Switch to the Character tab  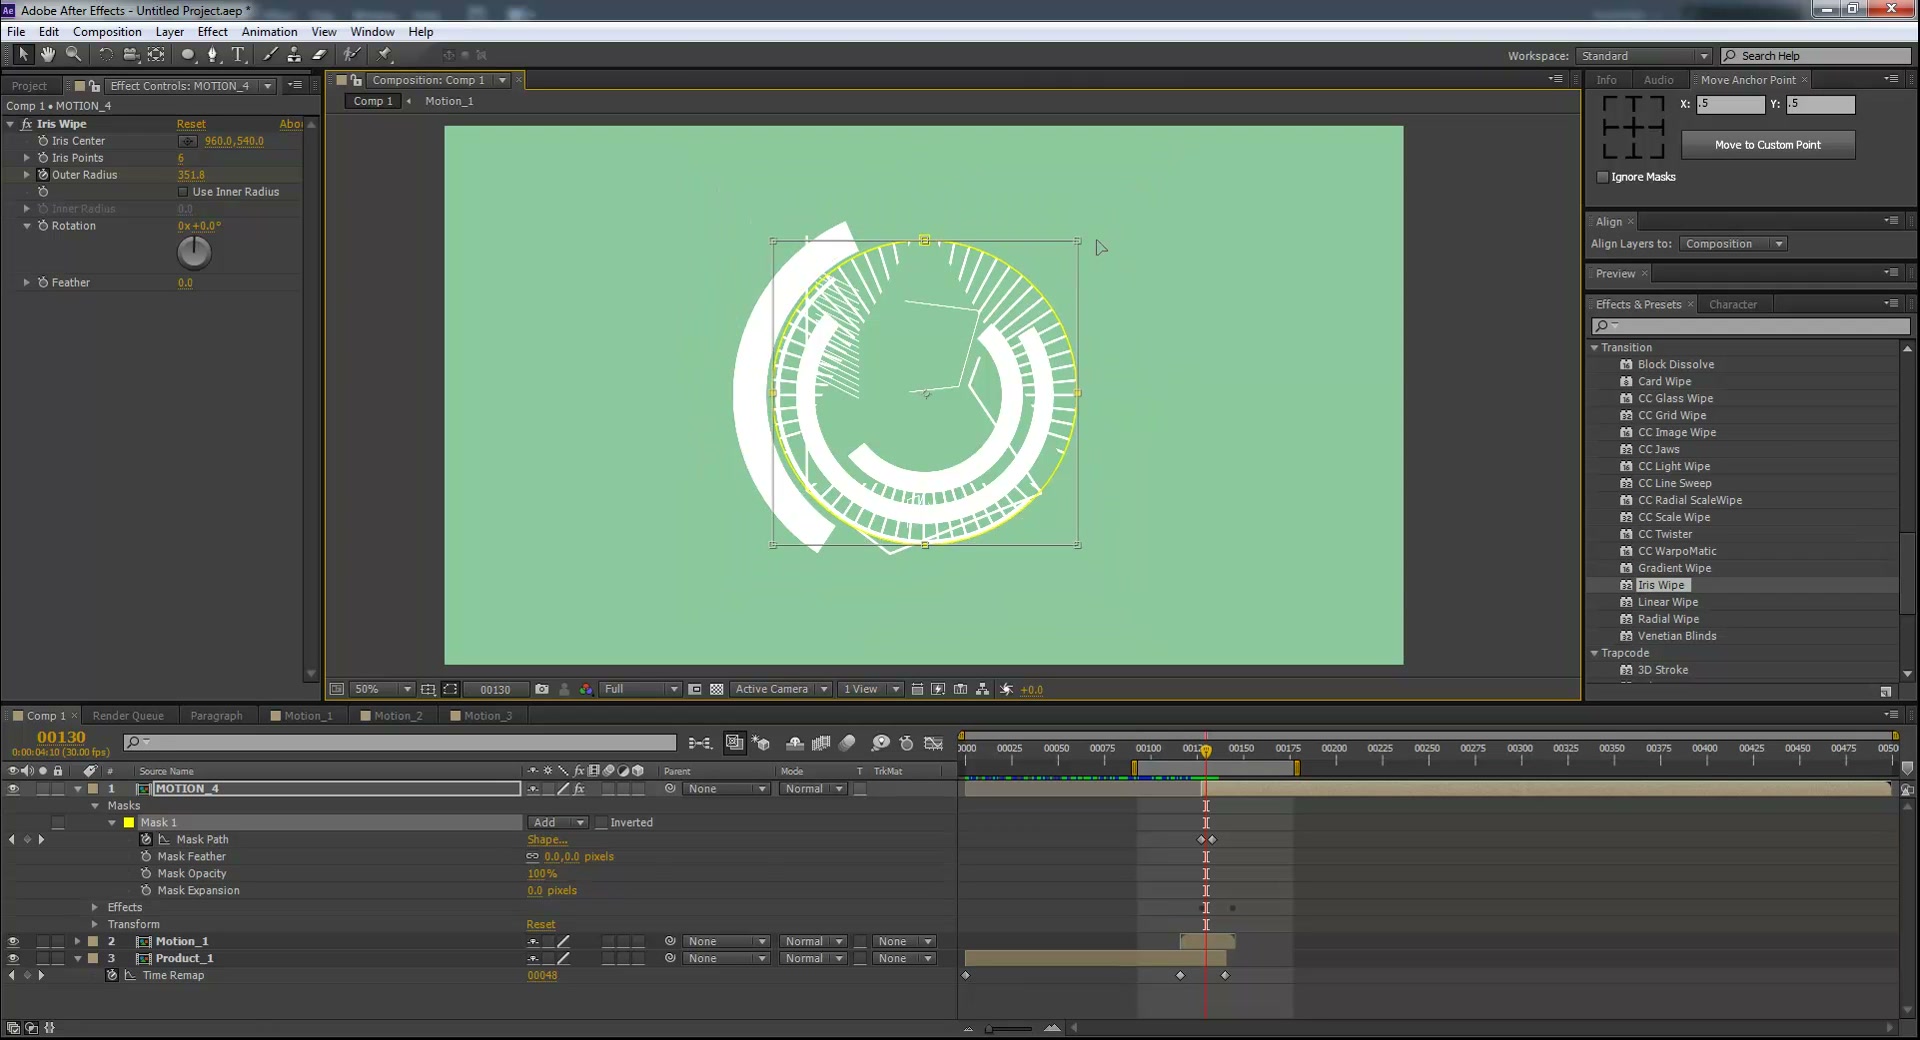(1732, 305)
